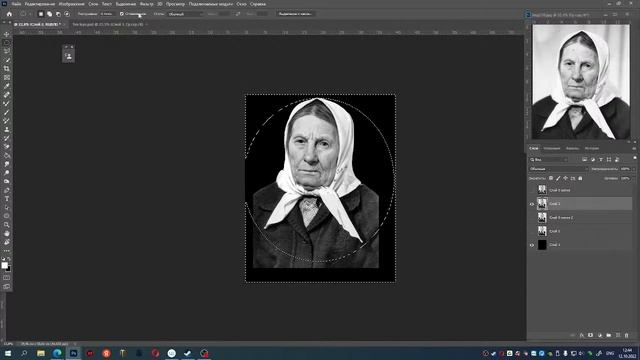
Task: Select the Elliptical Marquee tool
Action: [7, 43]
